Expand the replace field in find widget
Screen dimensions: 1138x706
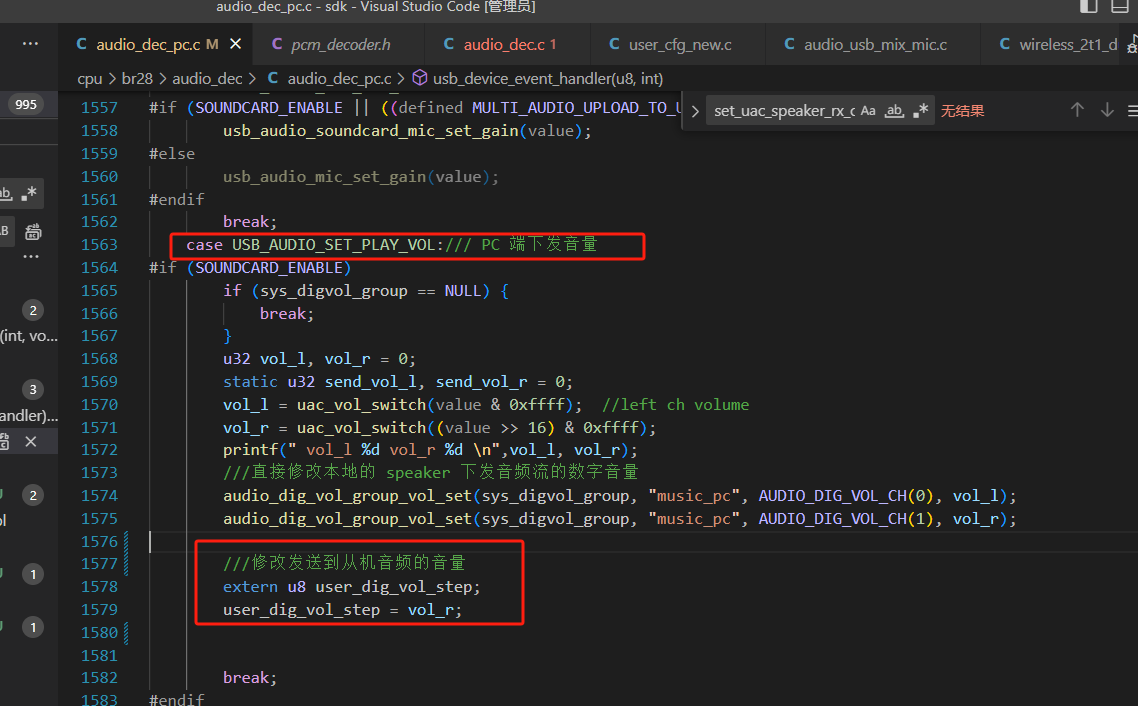(695, 111)
